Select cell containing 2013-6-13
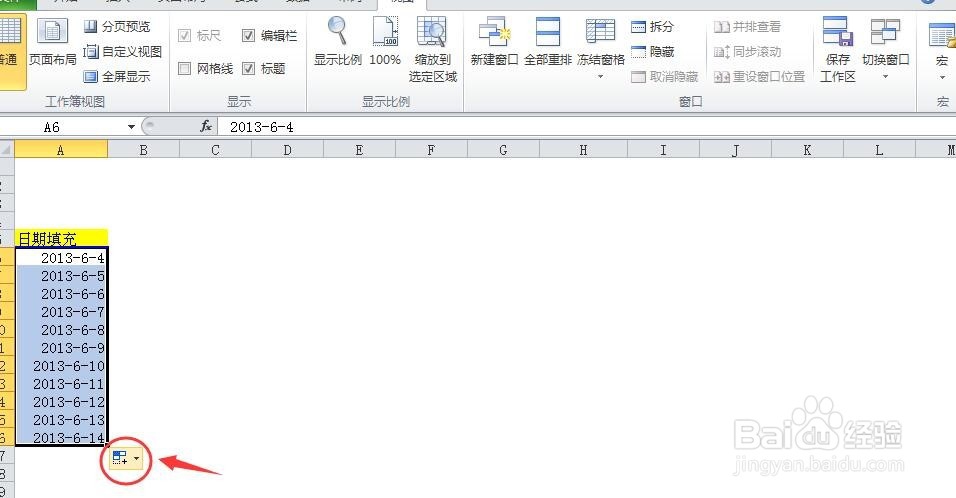 [61, 419]
